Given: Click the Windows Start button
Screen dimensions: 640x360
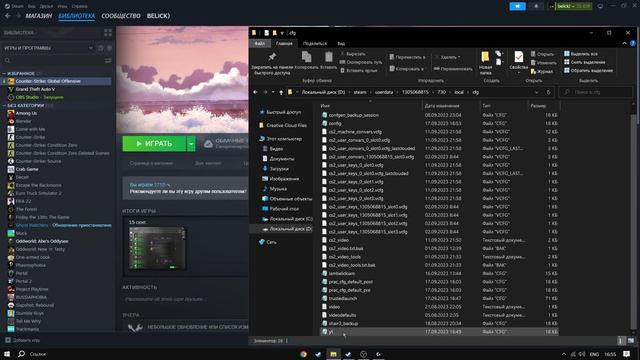Looking at the screenshot, I should [x=7, y=354].
